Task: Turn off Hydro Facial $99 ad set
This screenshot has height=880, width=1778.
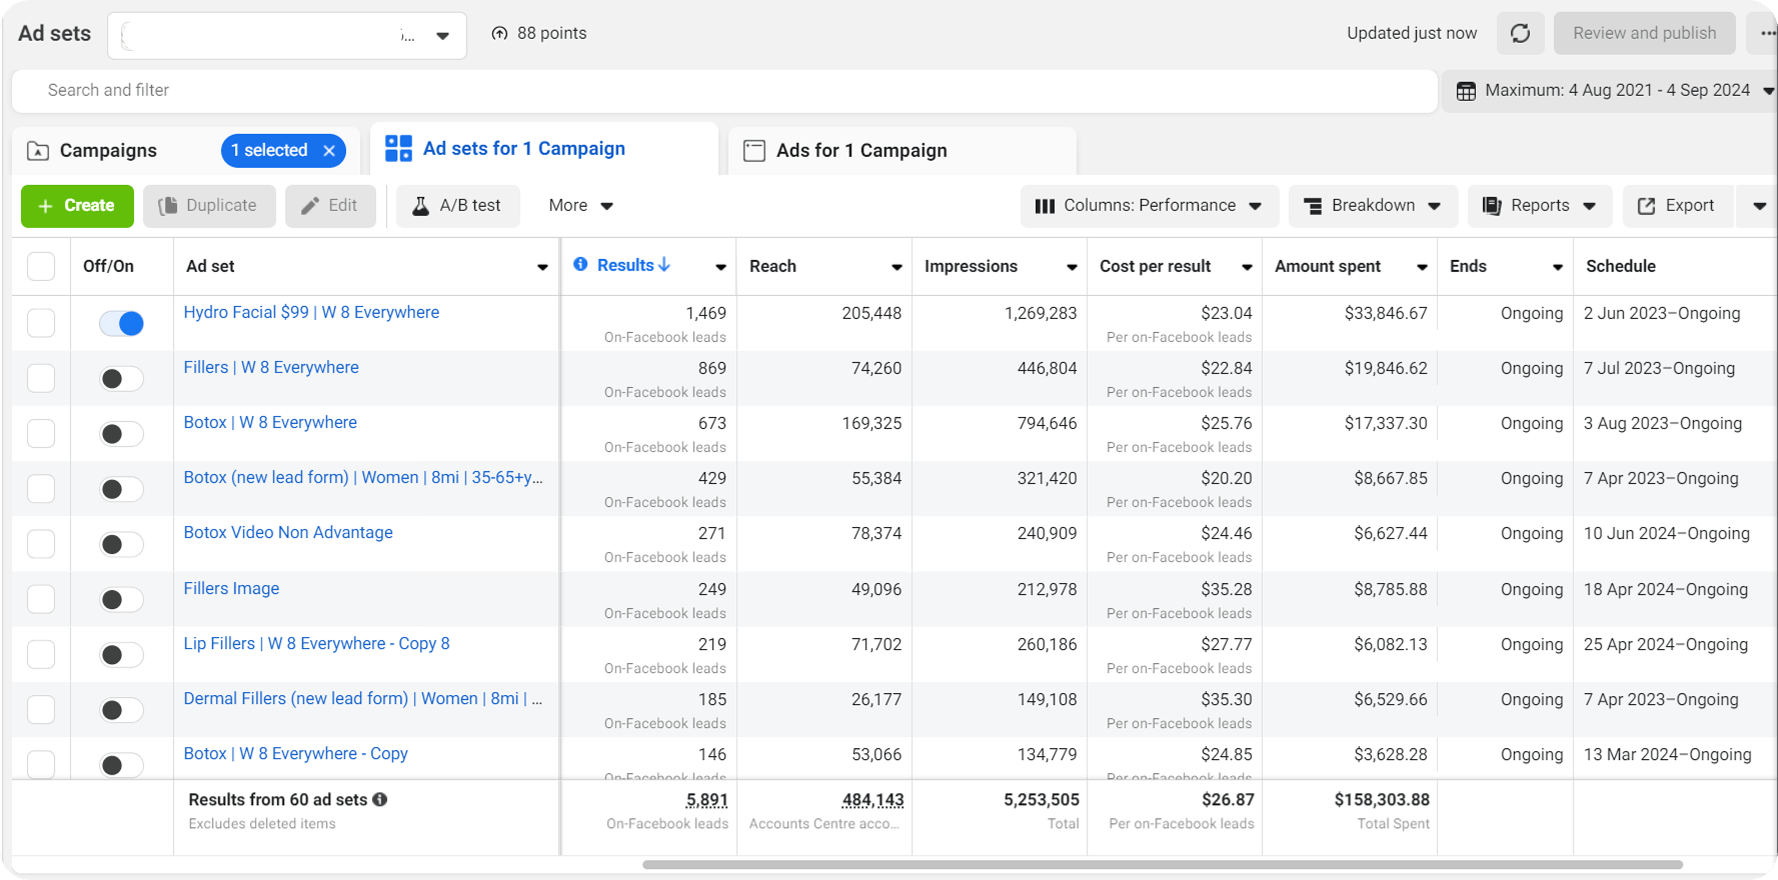Action: coord(122,323)
